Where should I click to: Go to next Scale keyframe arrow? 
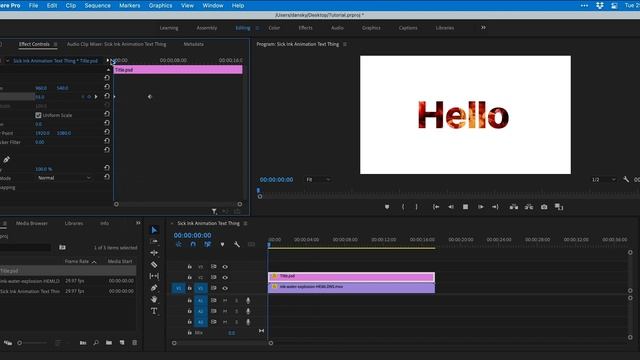[x=96, y=97]
